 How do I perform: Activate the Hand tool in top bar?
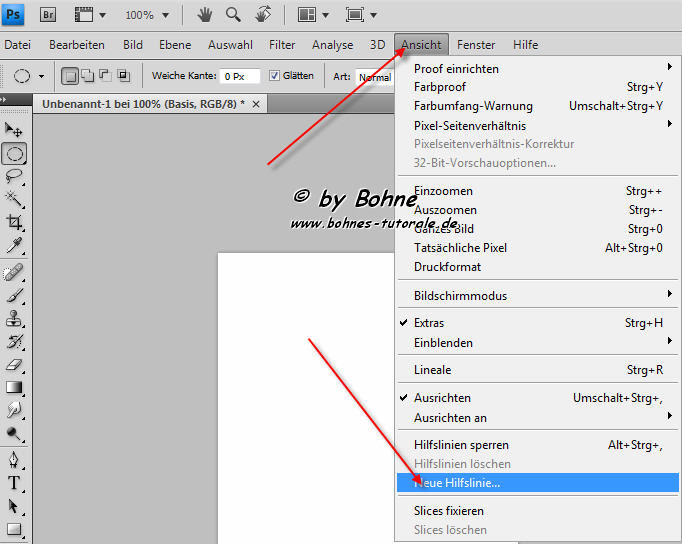[204, 15]
